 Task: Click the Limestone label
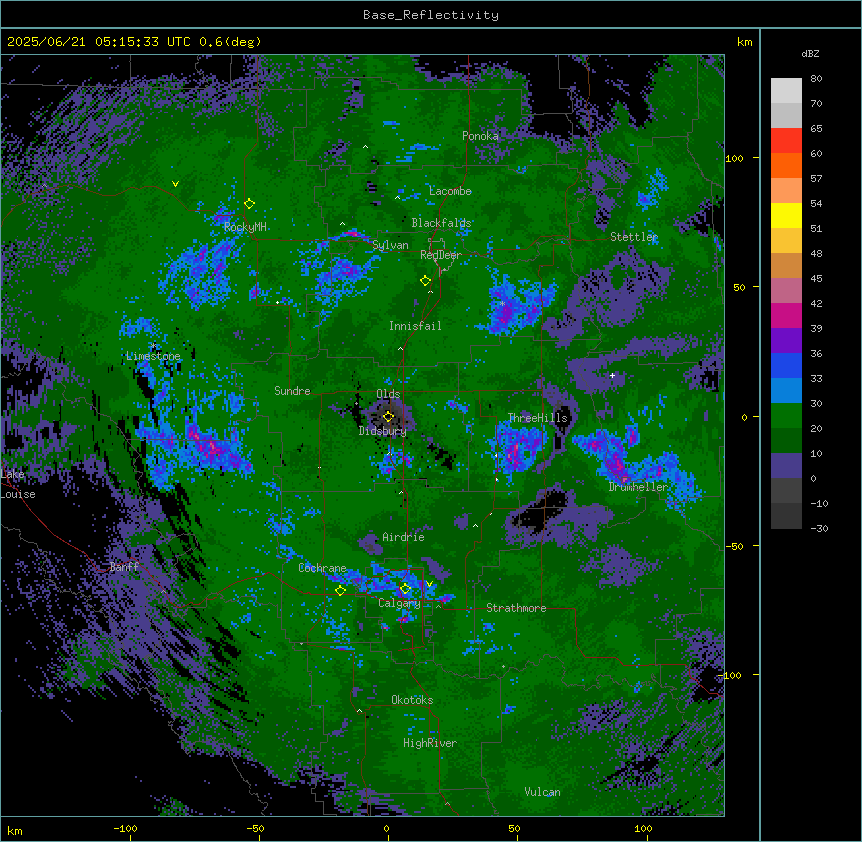153,356
